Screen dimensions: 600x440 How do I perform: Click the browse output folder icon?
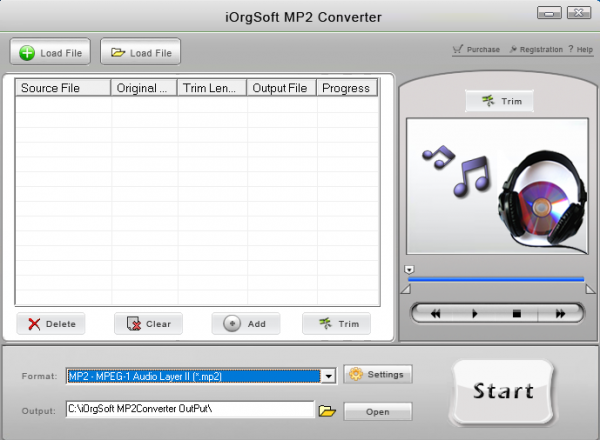pos(327,411)
